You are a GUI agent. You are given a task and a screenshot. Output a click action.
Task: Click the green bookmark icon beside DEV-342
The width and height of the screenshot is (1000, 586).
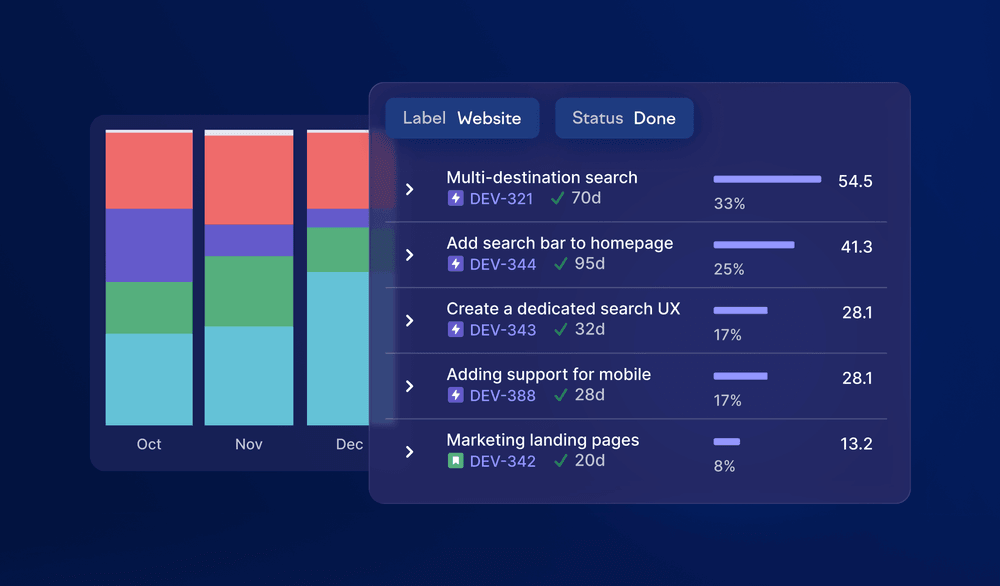tap(456, 461)
